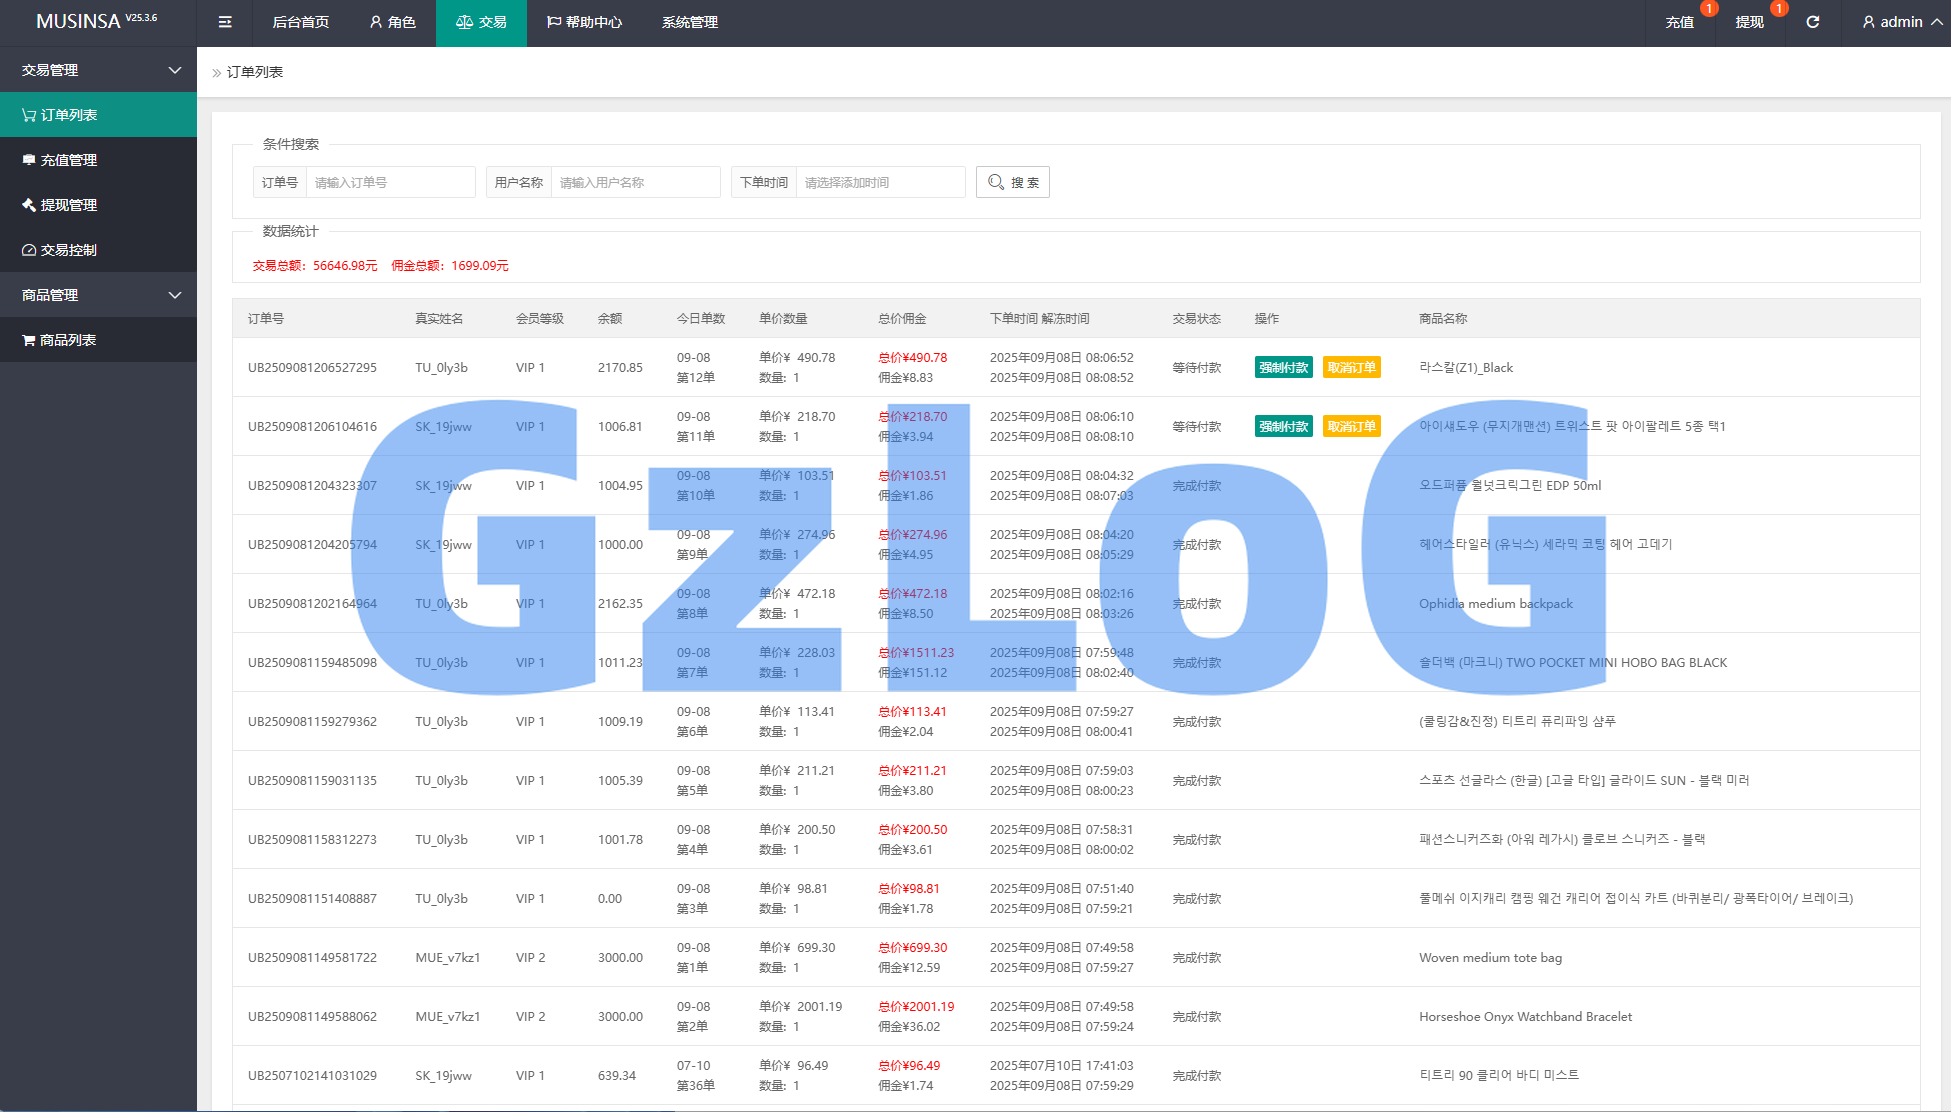
Task: Click 强制付款 for order UB2509081206527295
Action: coord(1283,367)
